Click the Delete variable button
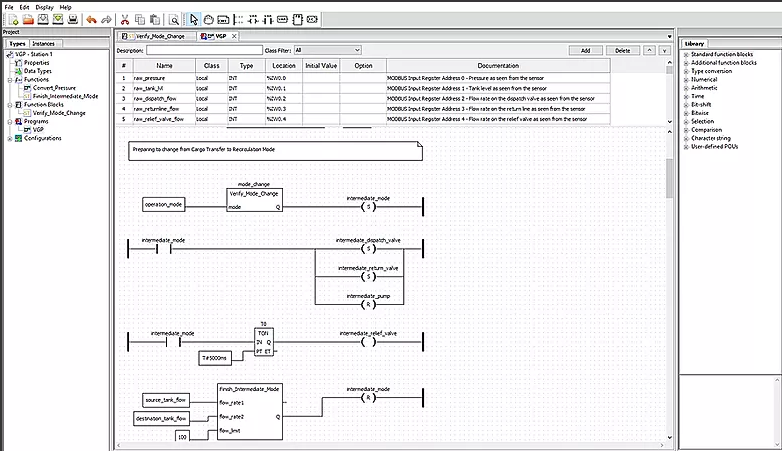The height and width of the screenshot is (451, 782). [621, 49]
